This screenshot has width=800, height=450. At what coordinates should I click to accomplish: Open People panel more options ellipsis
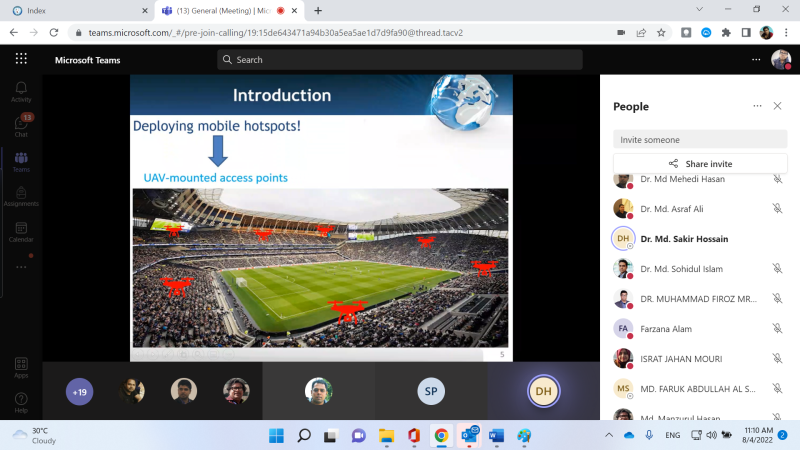click(x=757, y=106)
